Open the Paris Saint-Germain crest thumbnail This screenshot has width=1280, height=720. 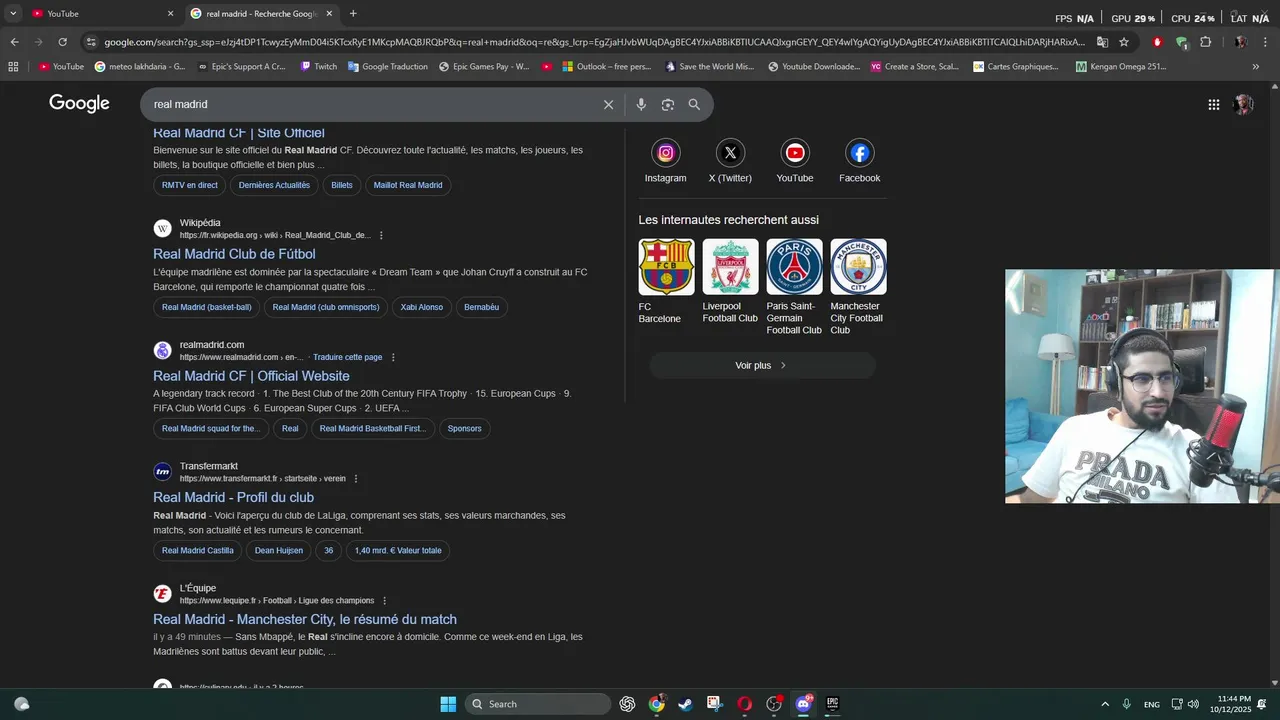click(794, 267)
